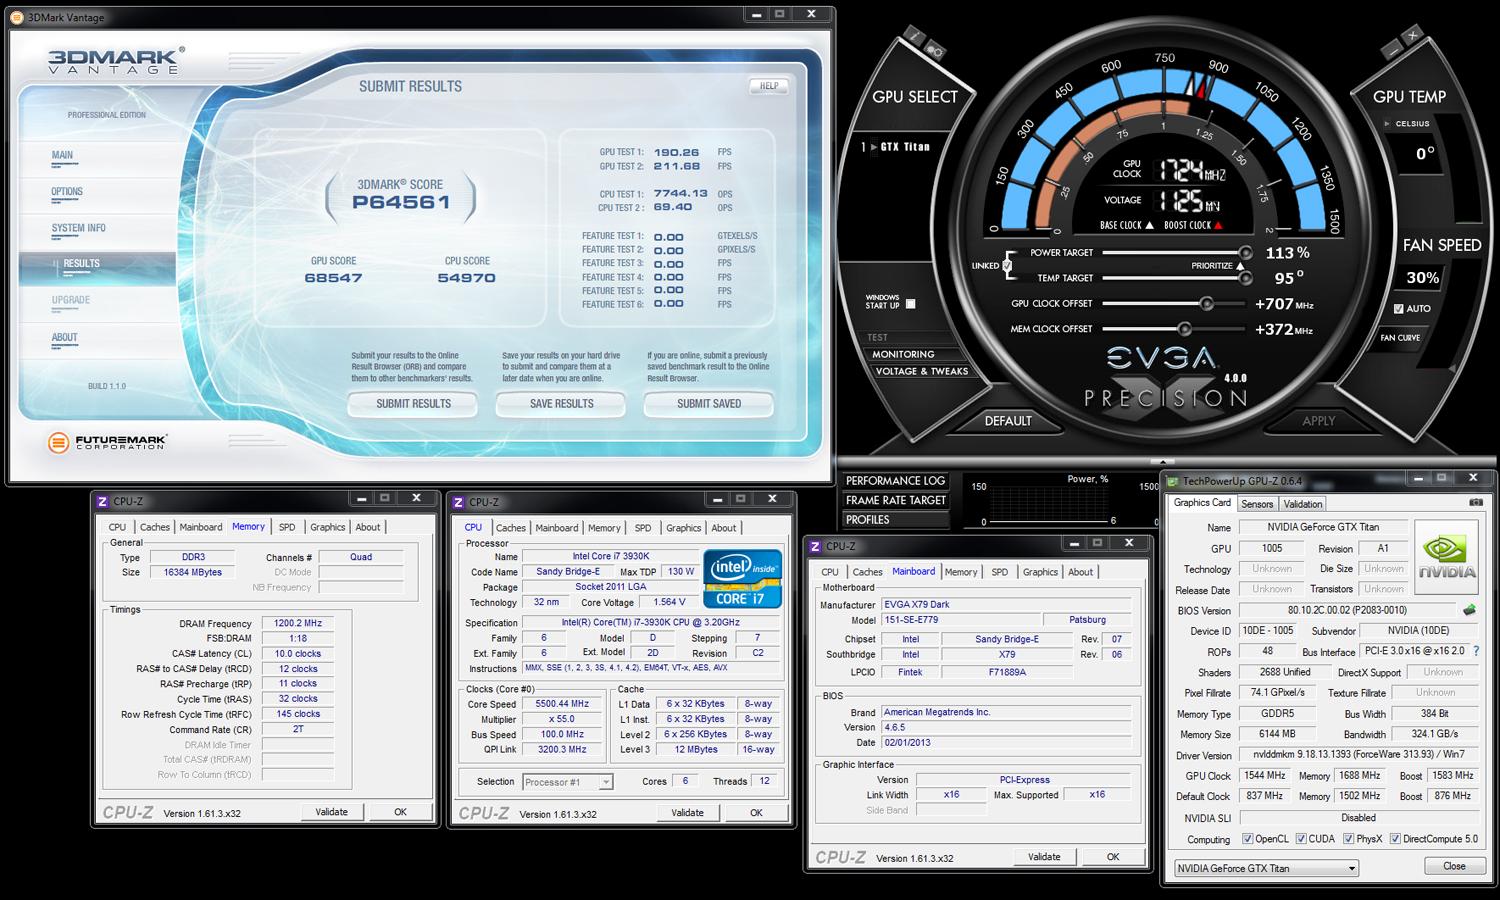Click the Submit Saved button
The width and height of the screenshot is (1500, 900).
709,404
